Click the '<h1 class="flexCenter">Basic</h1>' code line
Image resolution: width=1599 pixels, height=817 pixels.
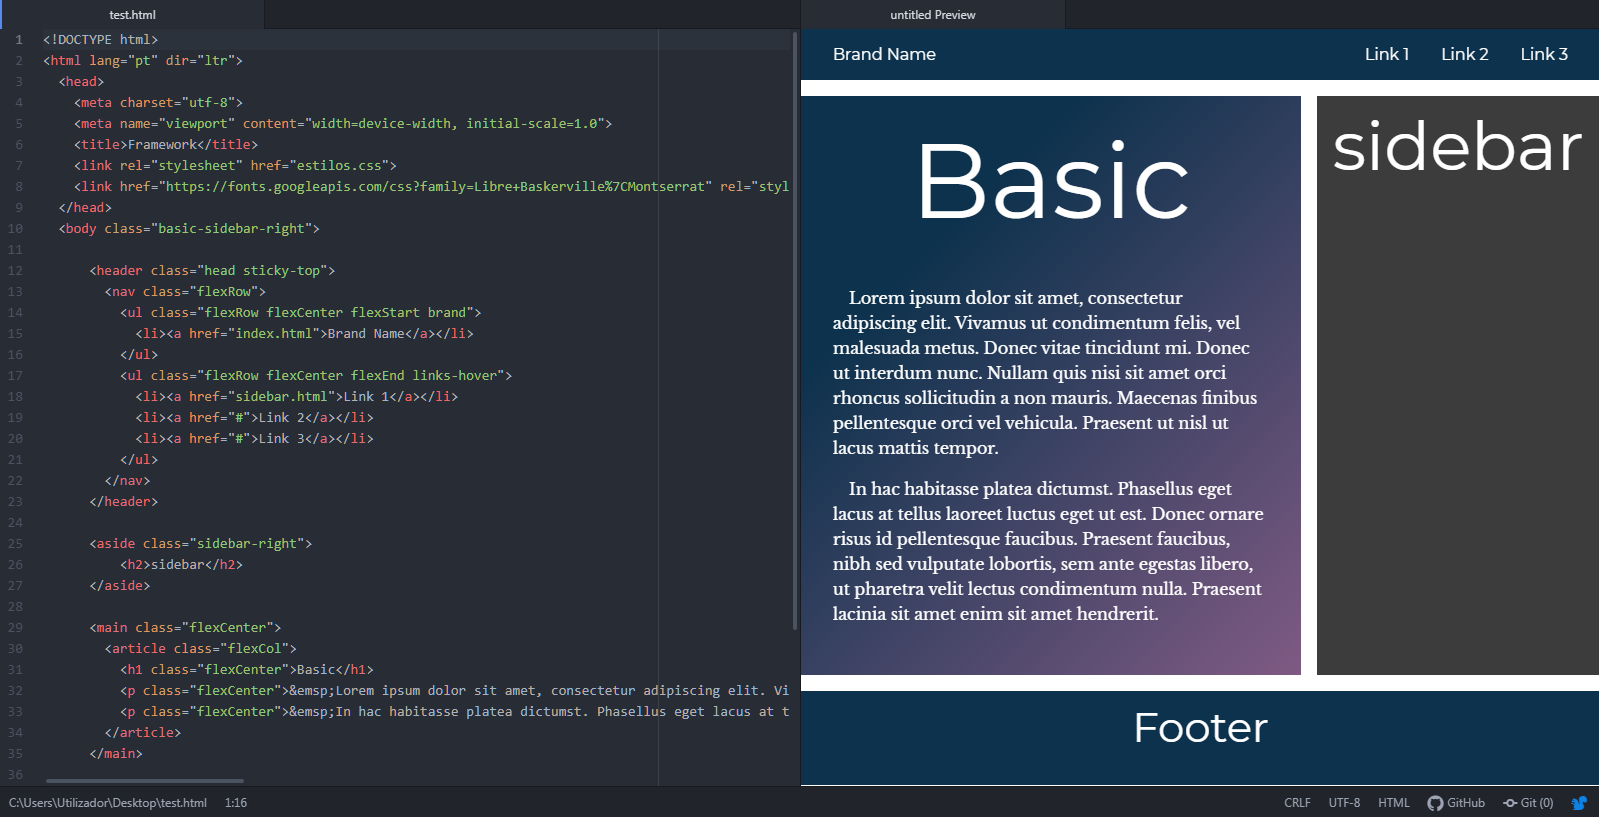pos(247,670)
